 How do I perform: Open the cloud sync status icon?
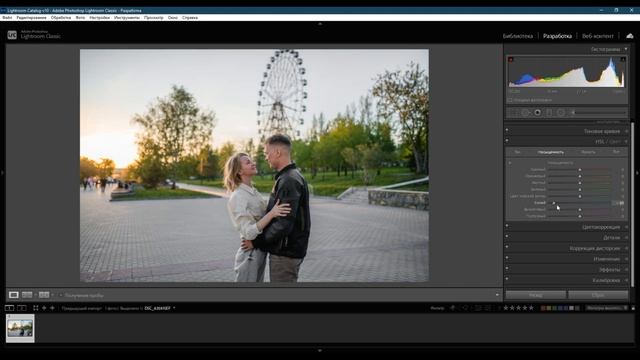pyautogui.click(x=630, y=36)
